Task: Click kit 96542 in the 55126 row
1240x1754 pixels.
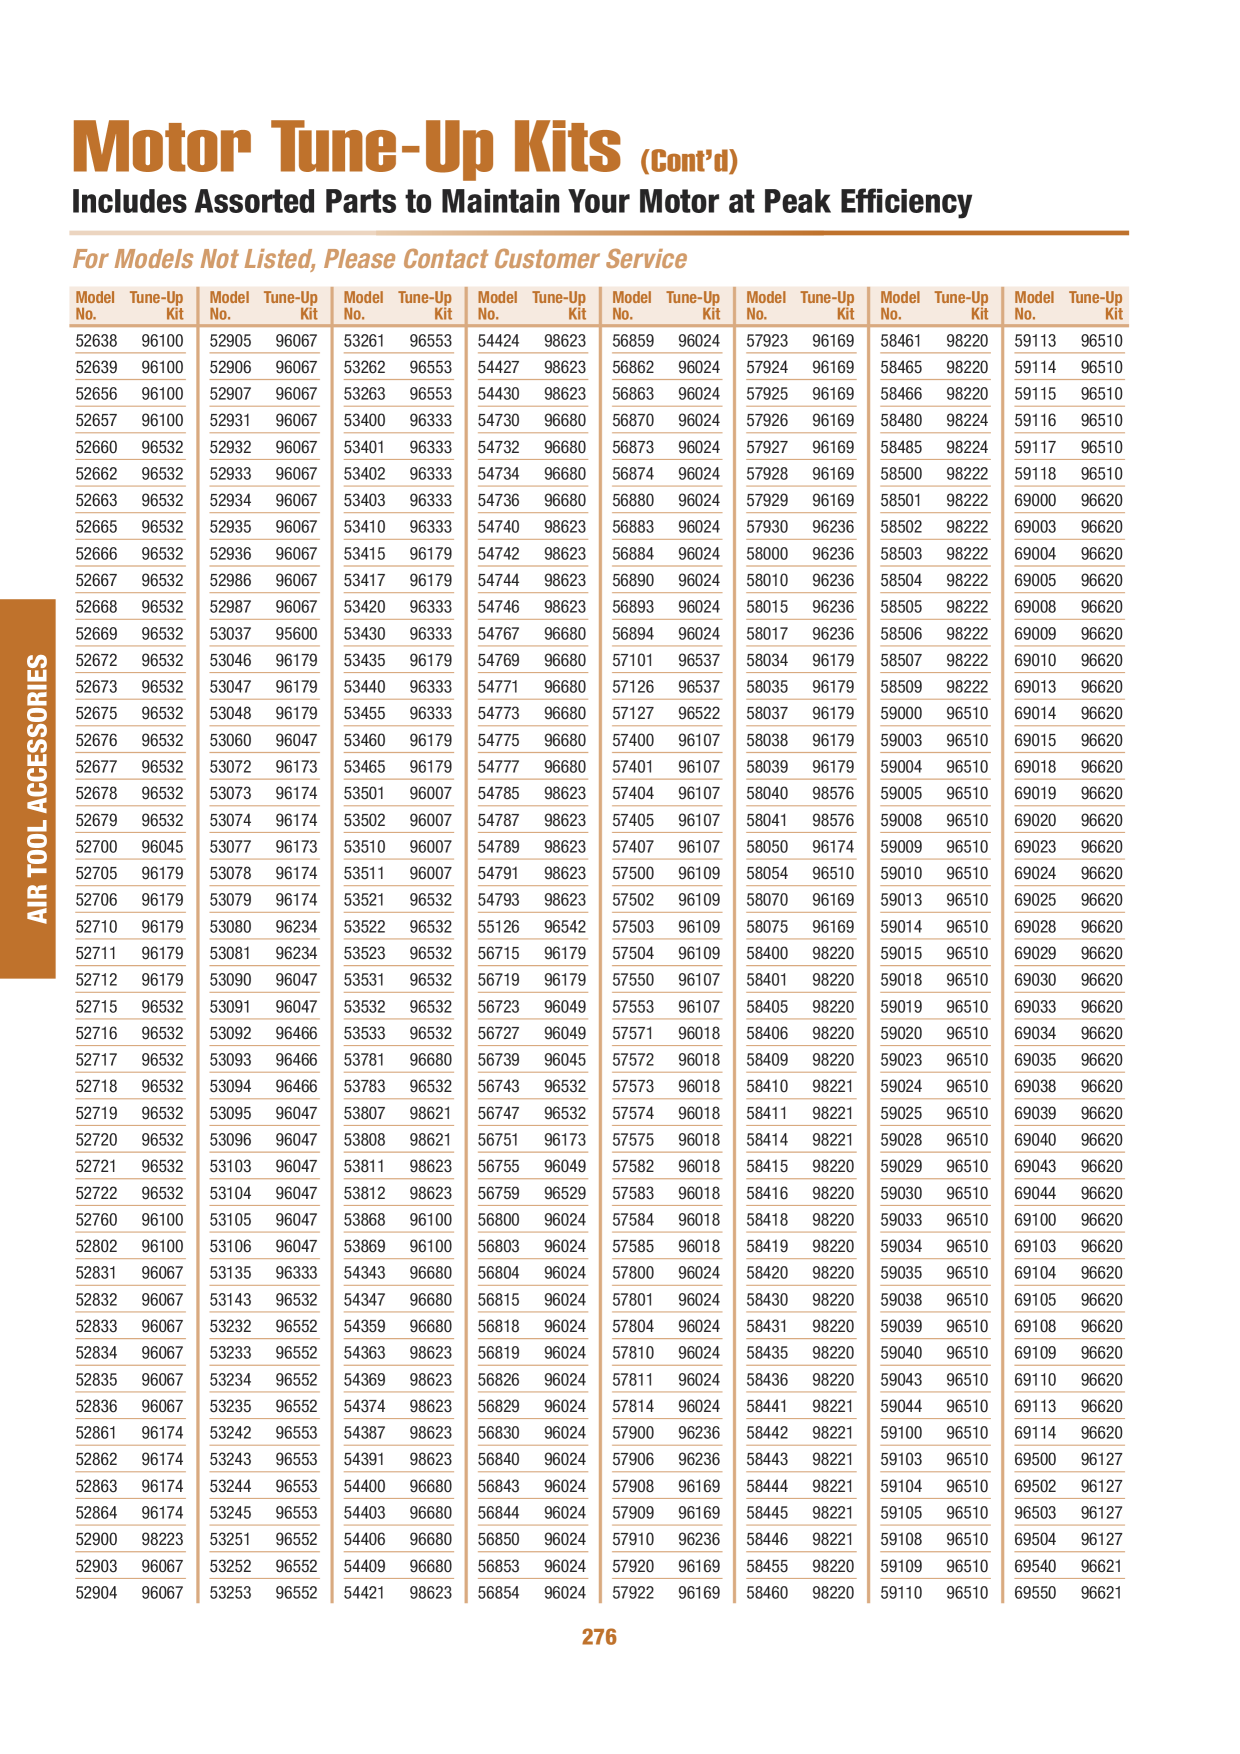Action: click(x=564, y=927)
